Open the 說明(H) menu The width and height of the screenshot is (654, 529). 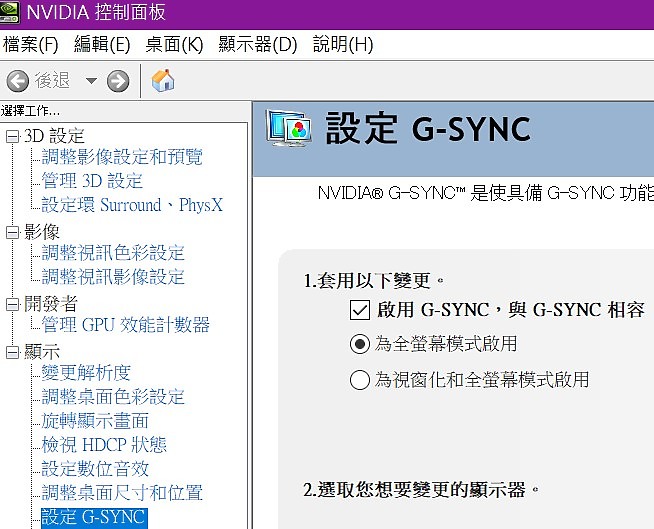(x=343, y=44)
